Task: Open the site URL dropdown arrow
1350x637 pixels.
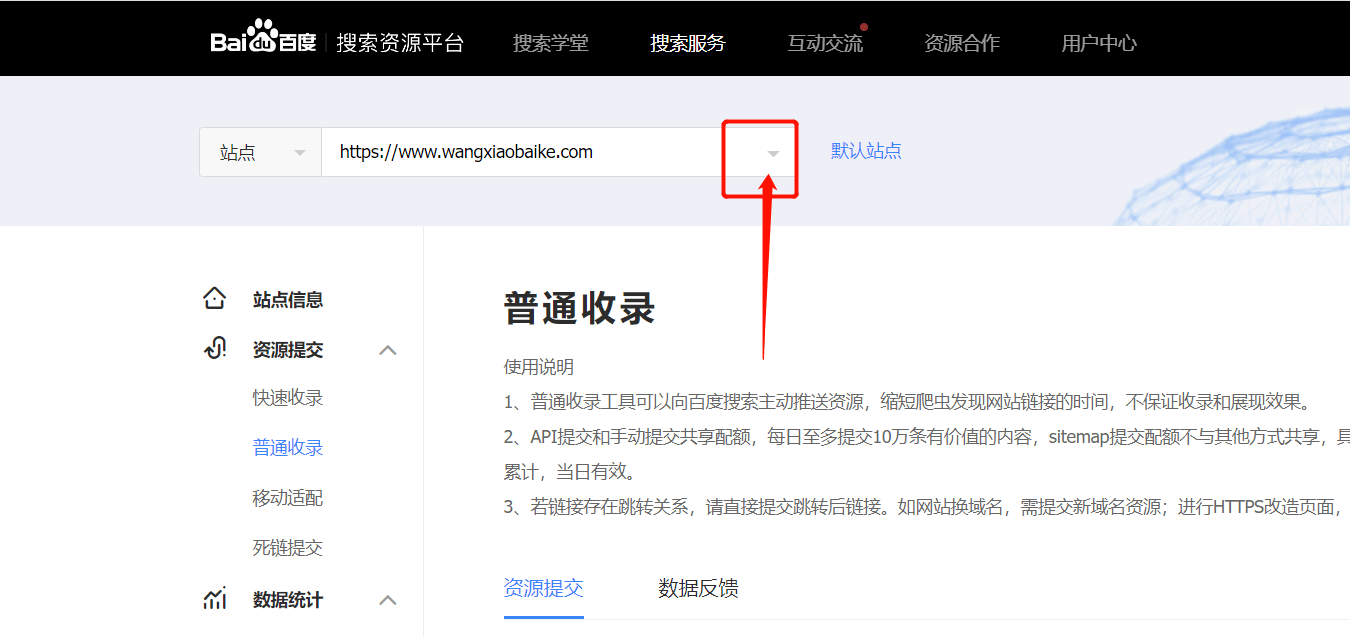Action: (x=772, y=153)
